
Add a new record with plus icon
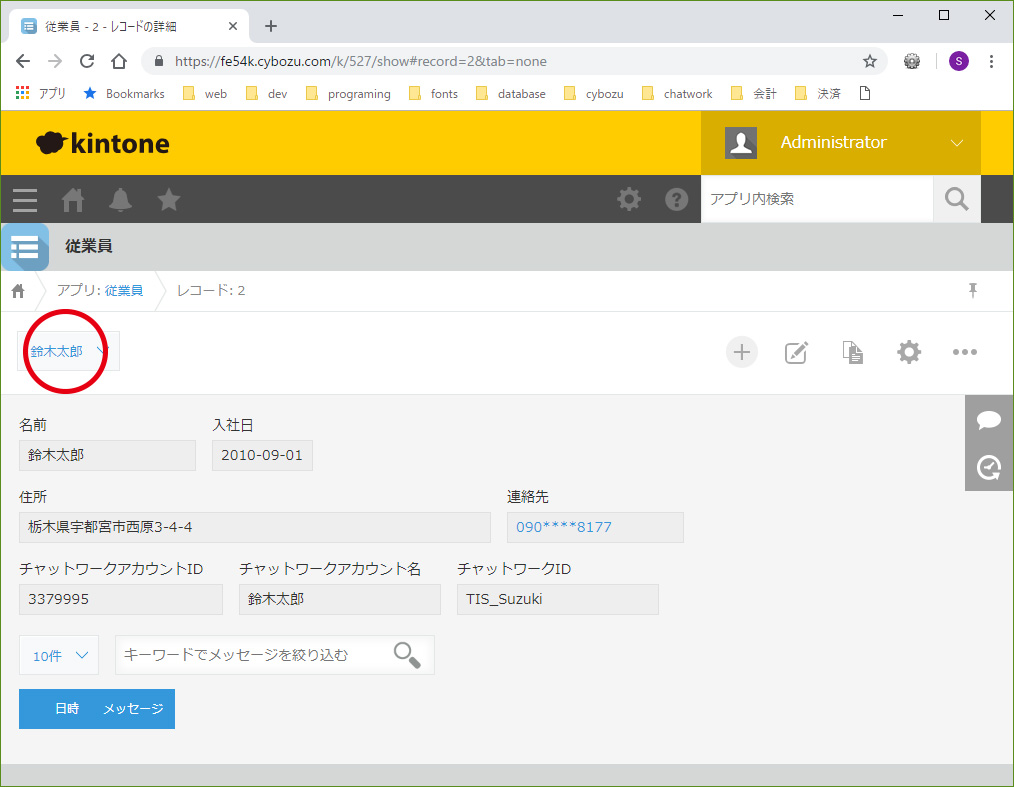point(742,352)
